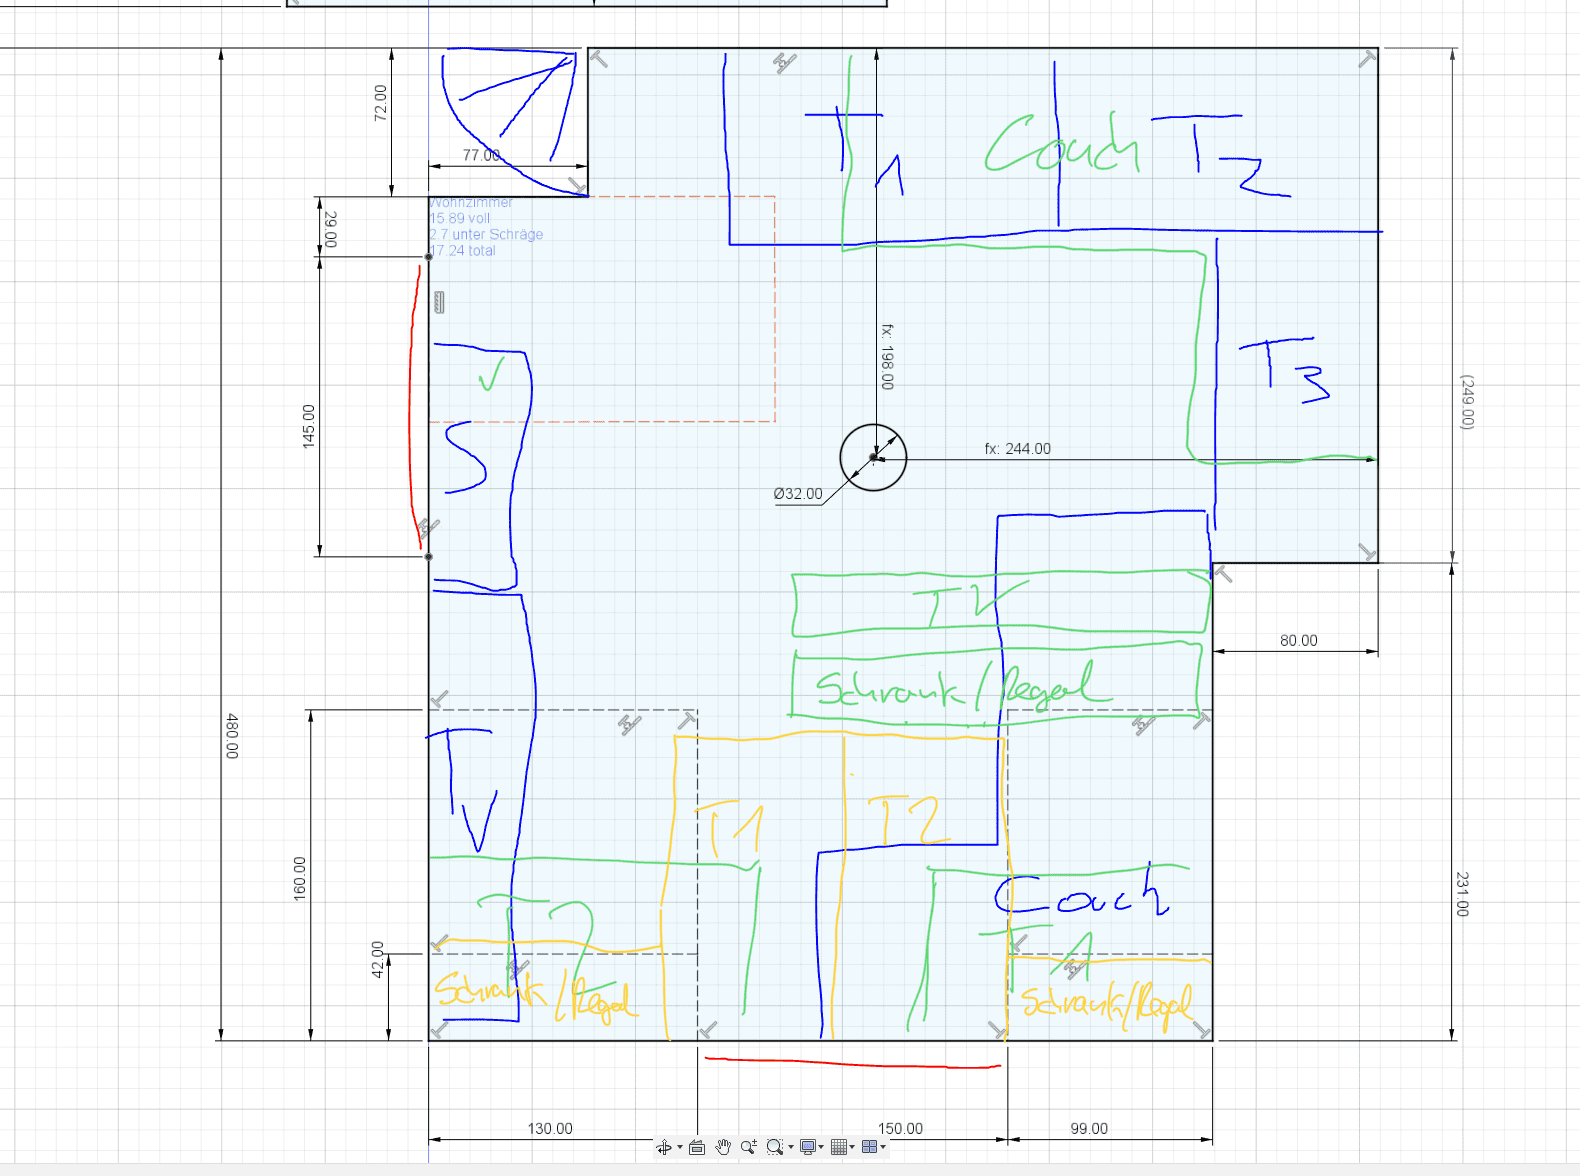Select the 80.00 dimension value

click(x=1299, y=640)
